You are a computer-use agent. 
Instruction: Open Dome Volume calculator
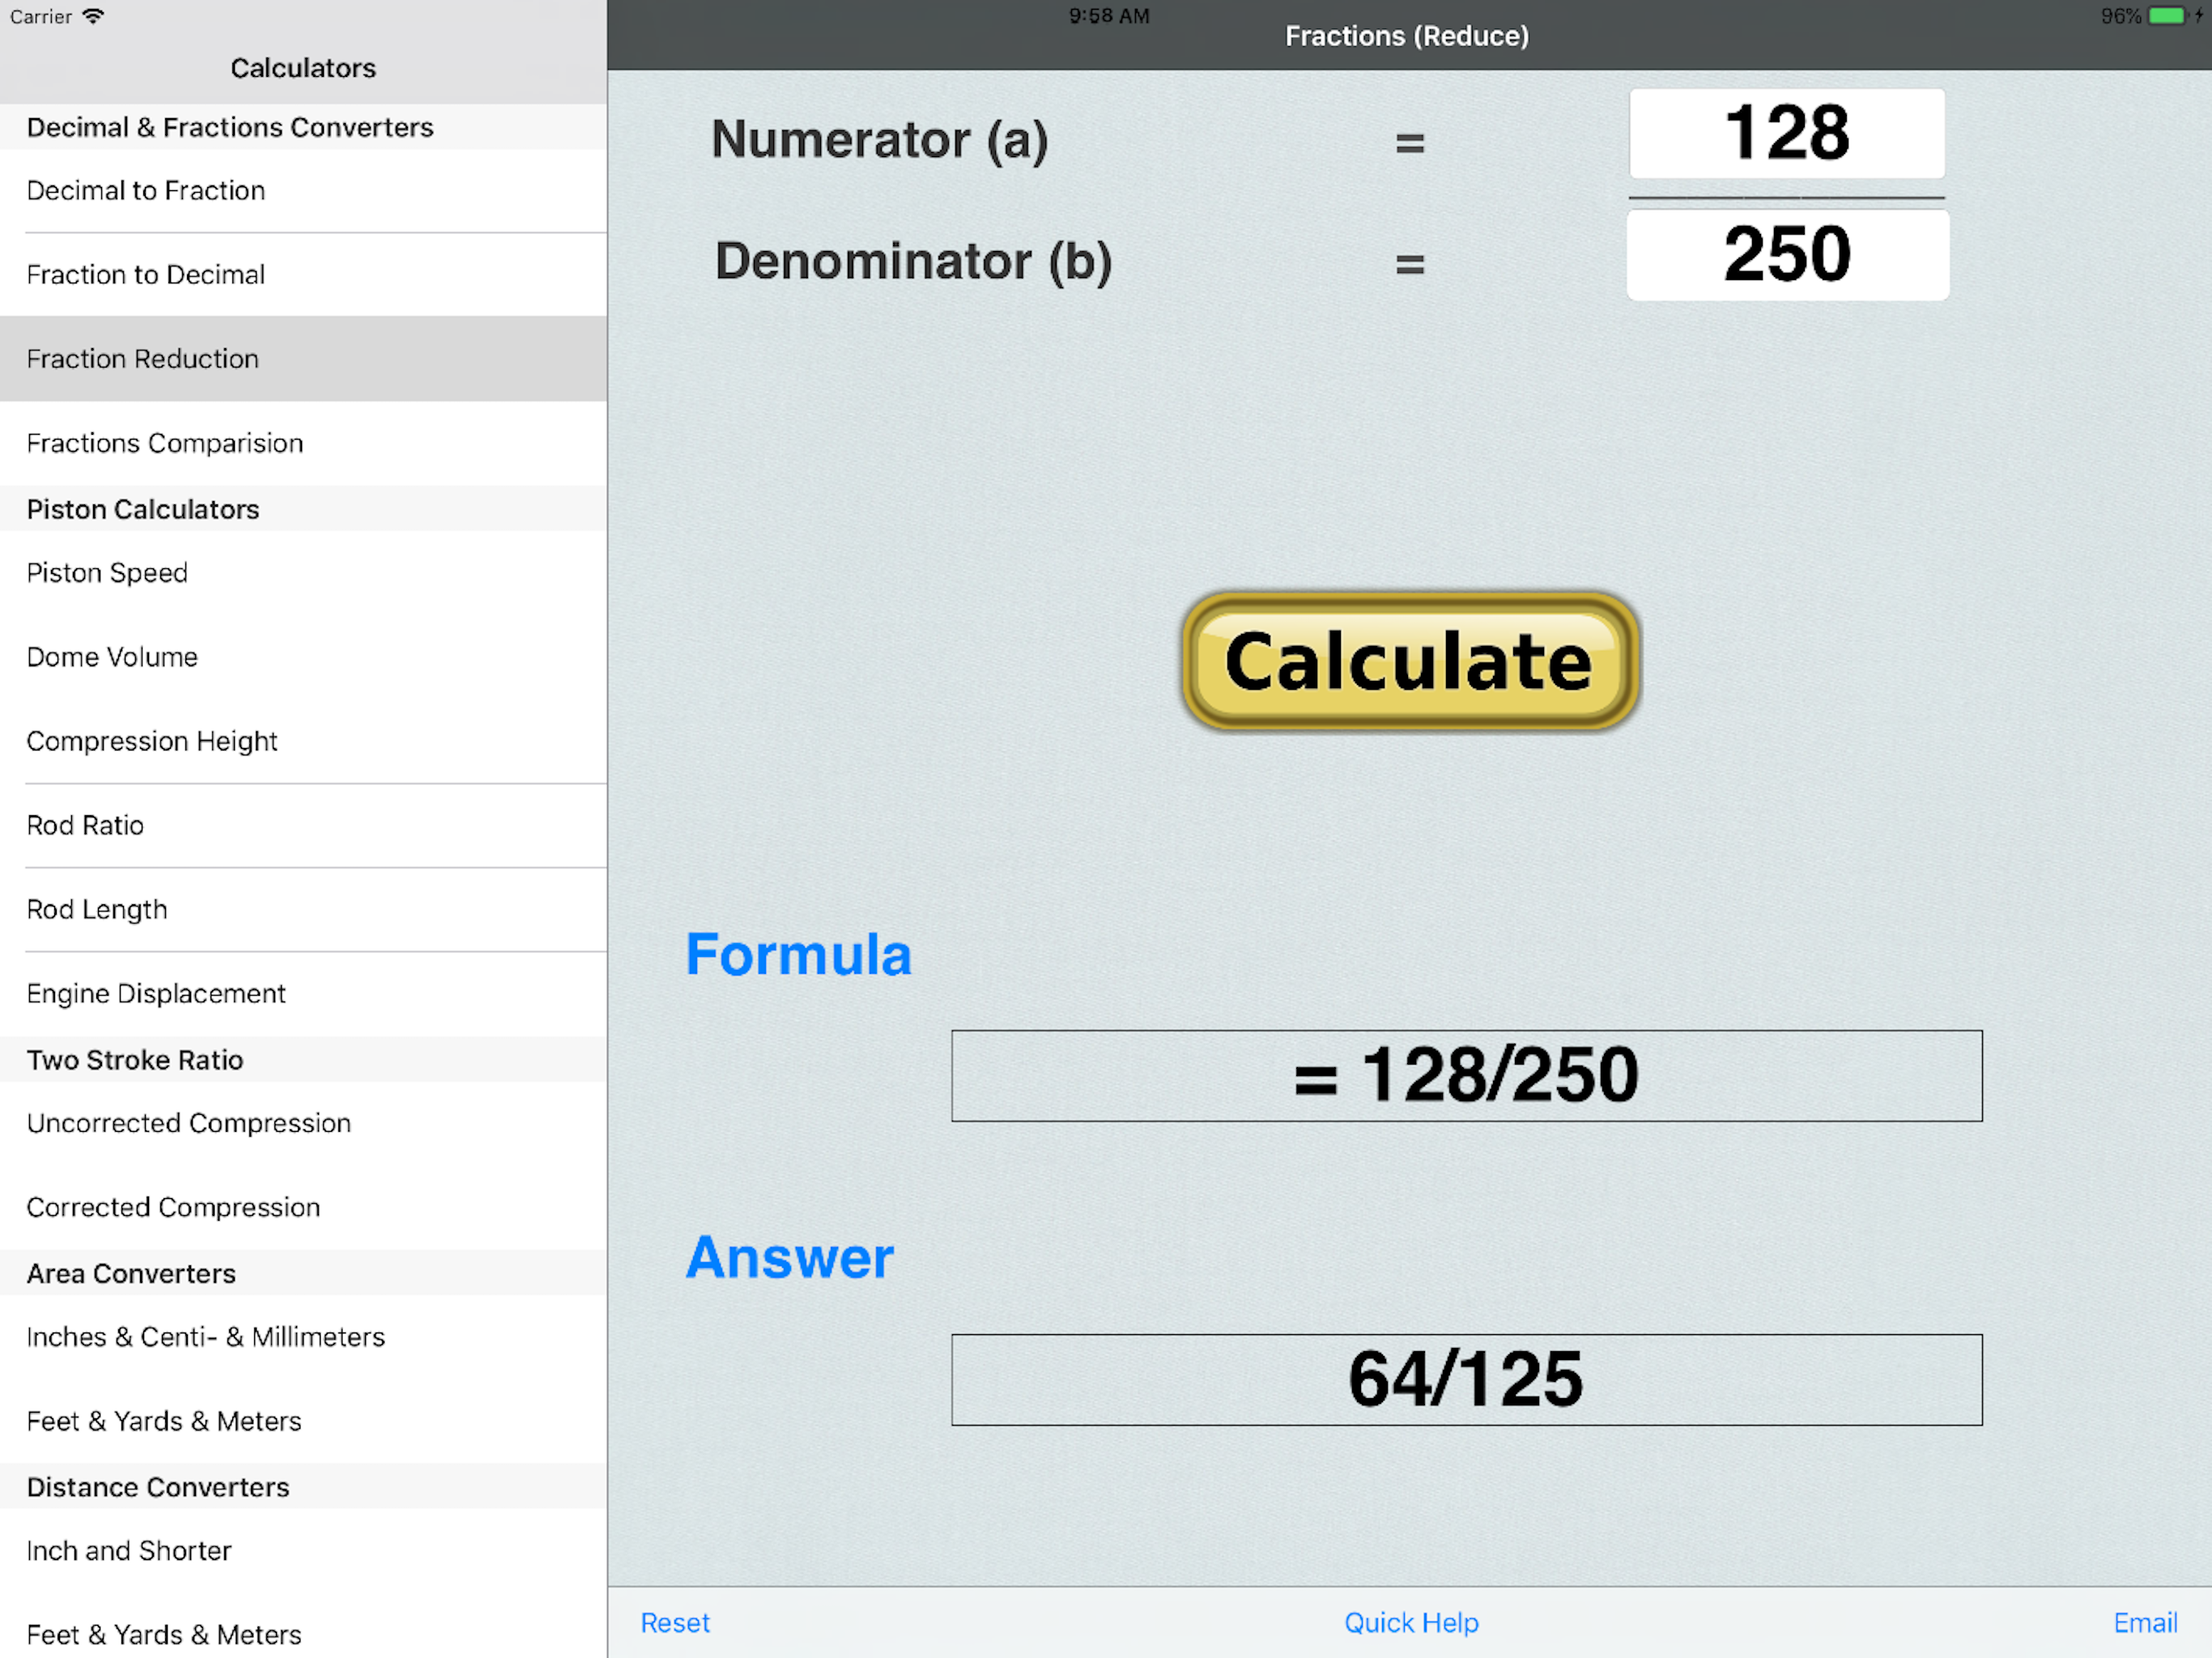112,657
